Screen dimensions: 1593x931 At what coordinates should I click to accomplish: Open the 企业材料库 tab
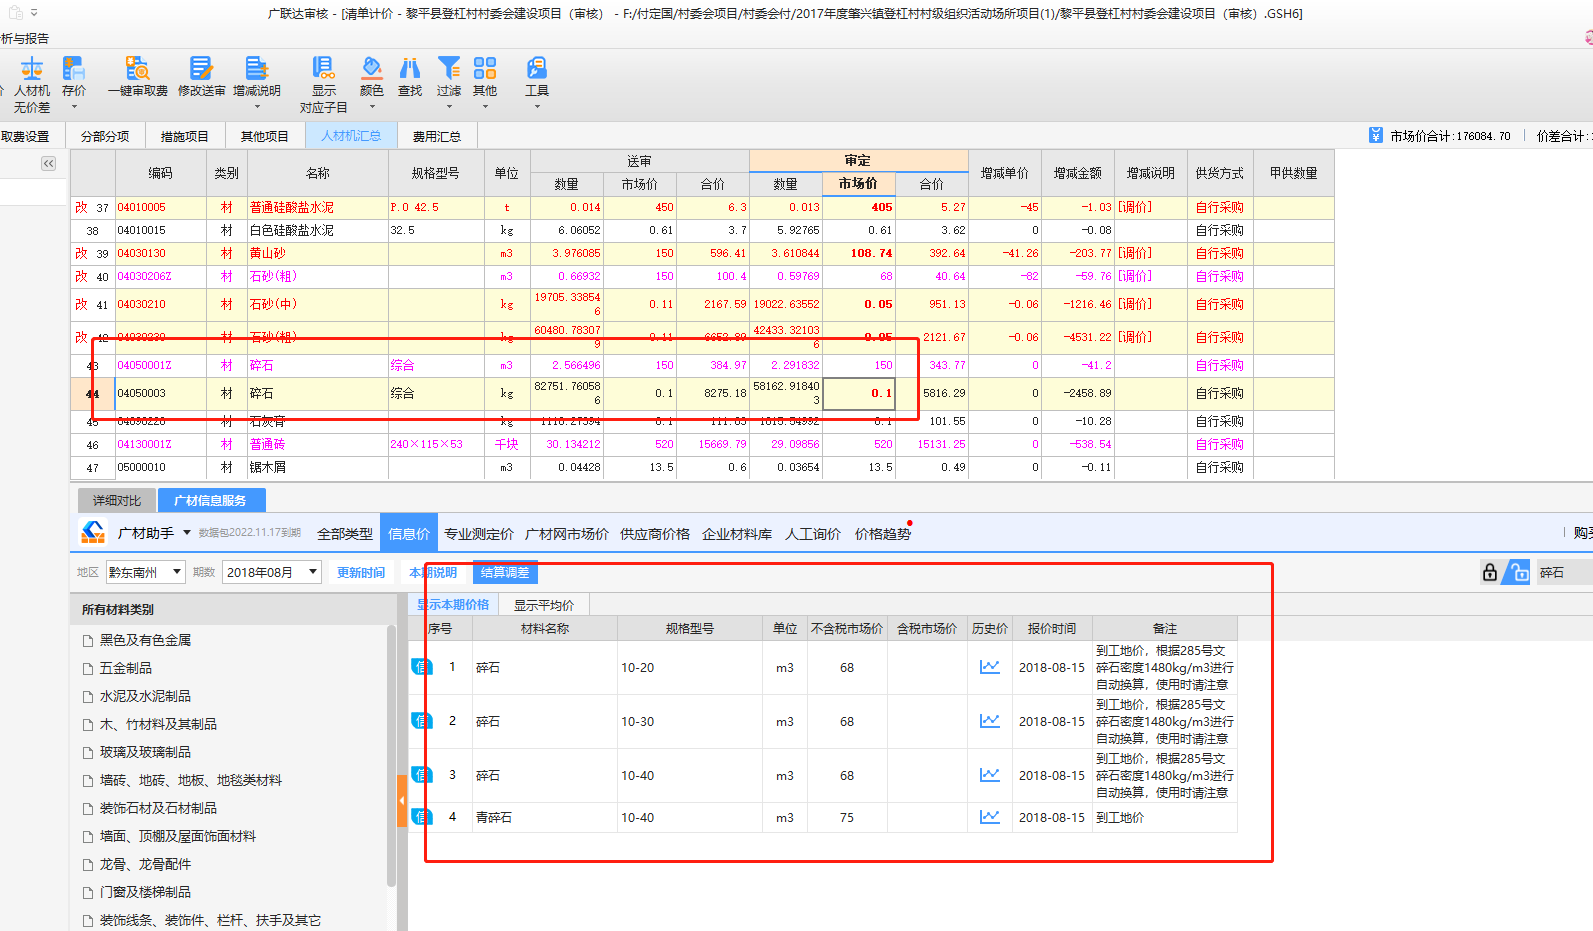737,534
